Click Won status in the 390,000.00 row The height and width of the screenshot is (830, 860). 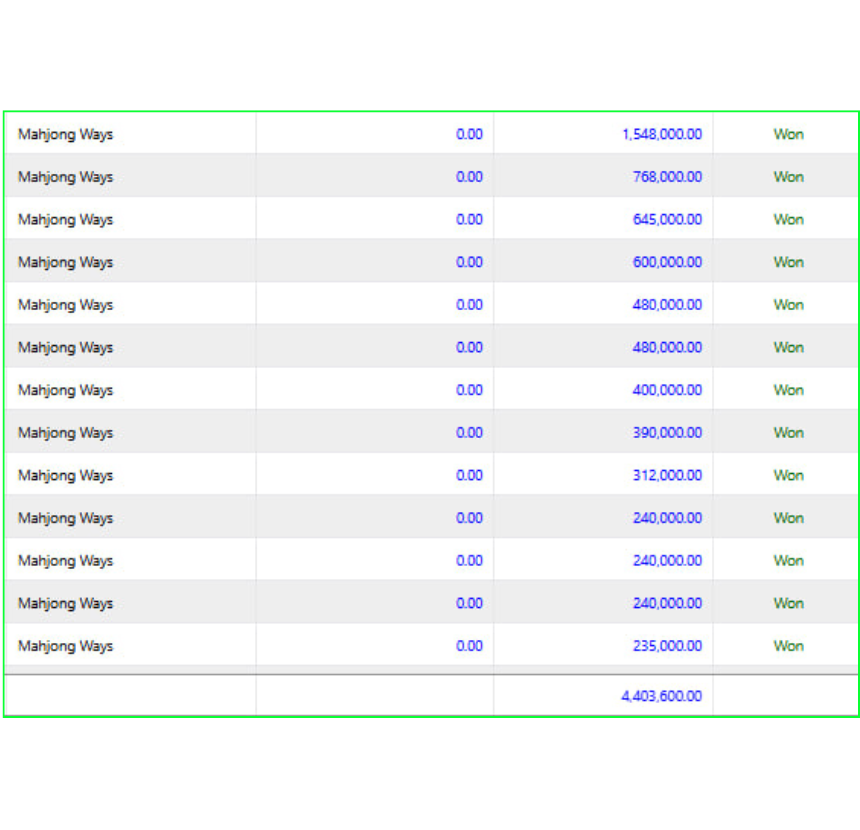(789, 433)
